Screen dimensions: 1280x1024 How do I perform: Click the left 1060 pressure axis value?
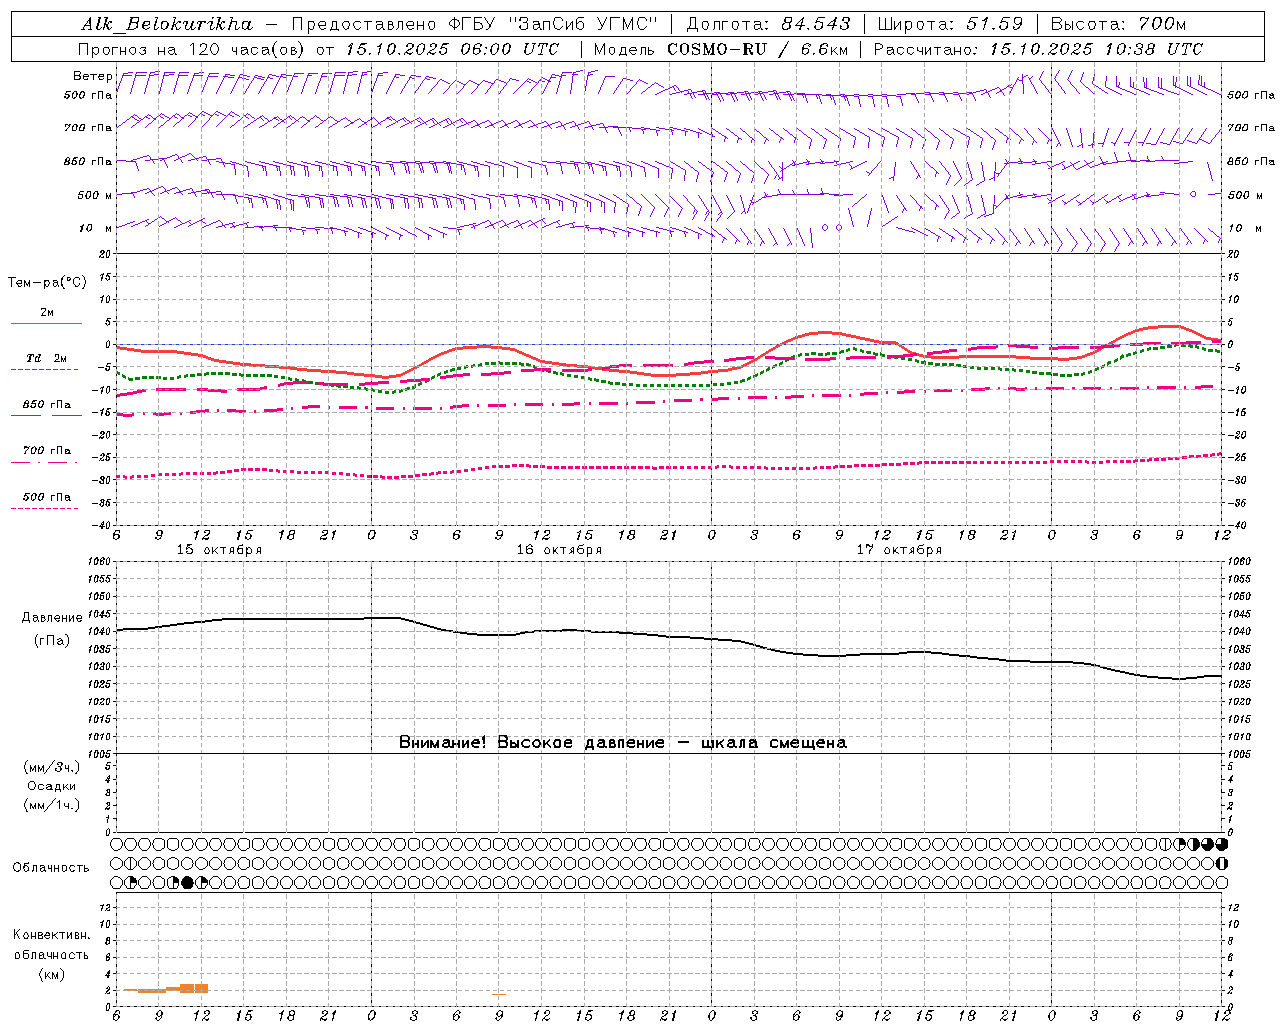click(99, 562)
